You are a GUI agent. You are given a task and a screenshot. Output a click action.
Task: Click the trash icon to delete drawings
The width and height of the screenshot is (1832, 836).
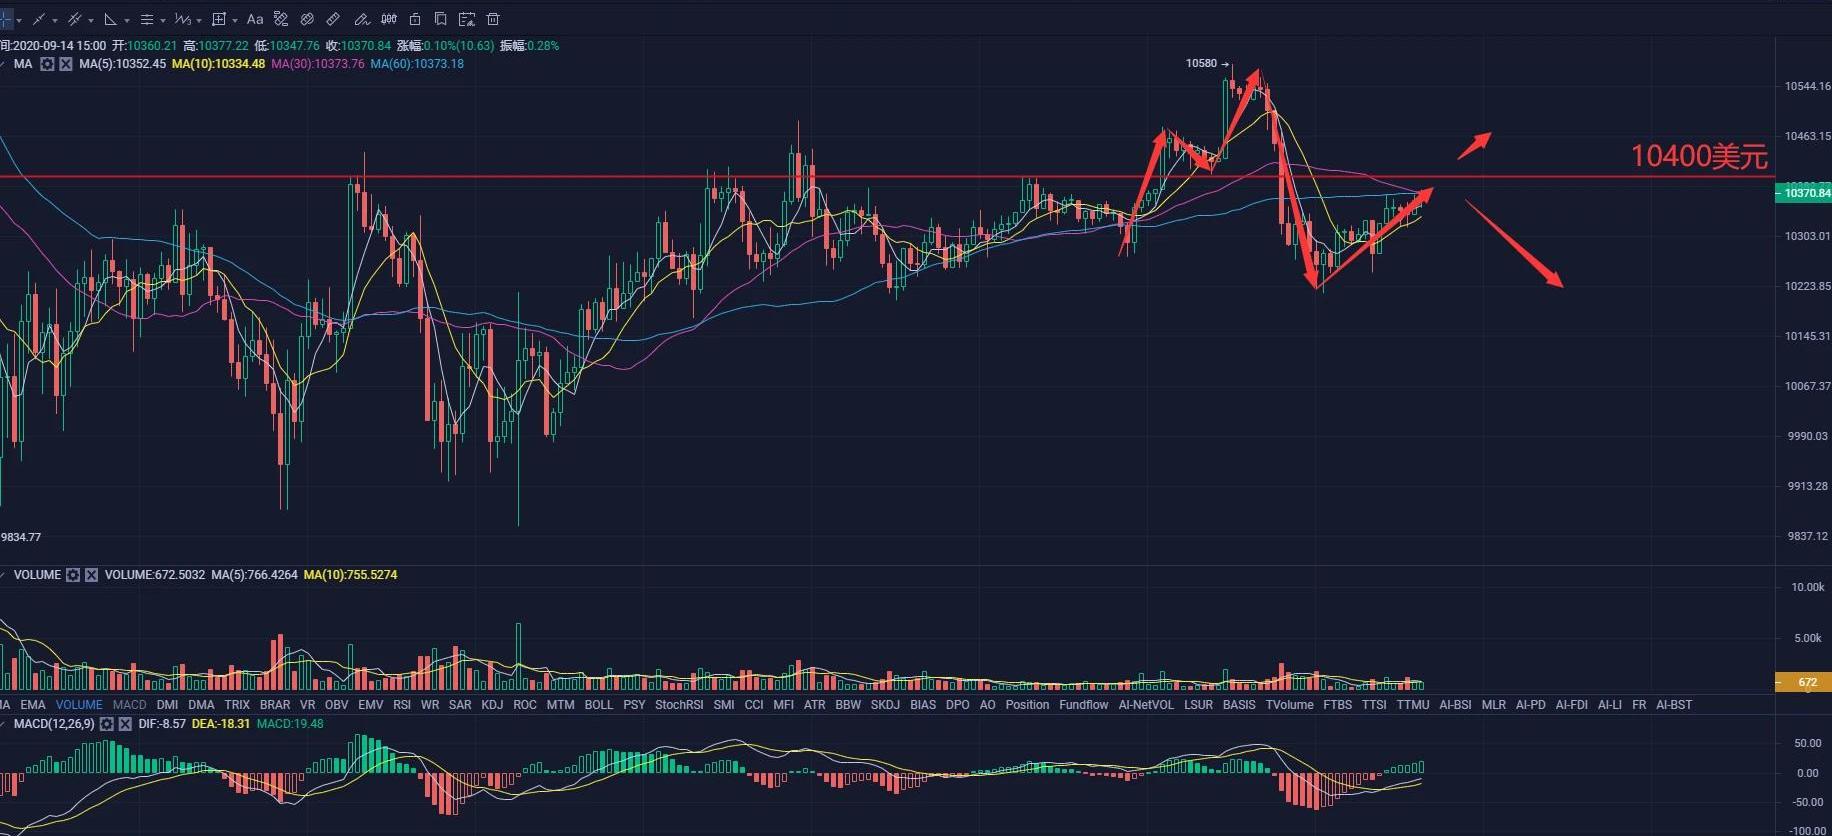[x=493, y=19]
